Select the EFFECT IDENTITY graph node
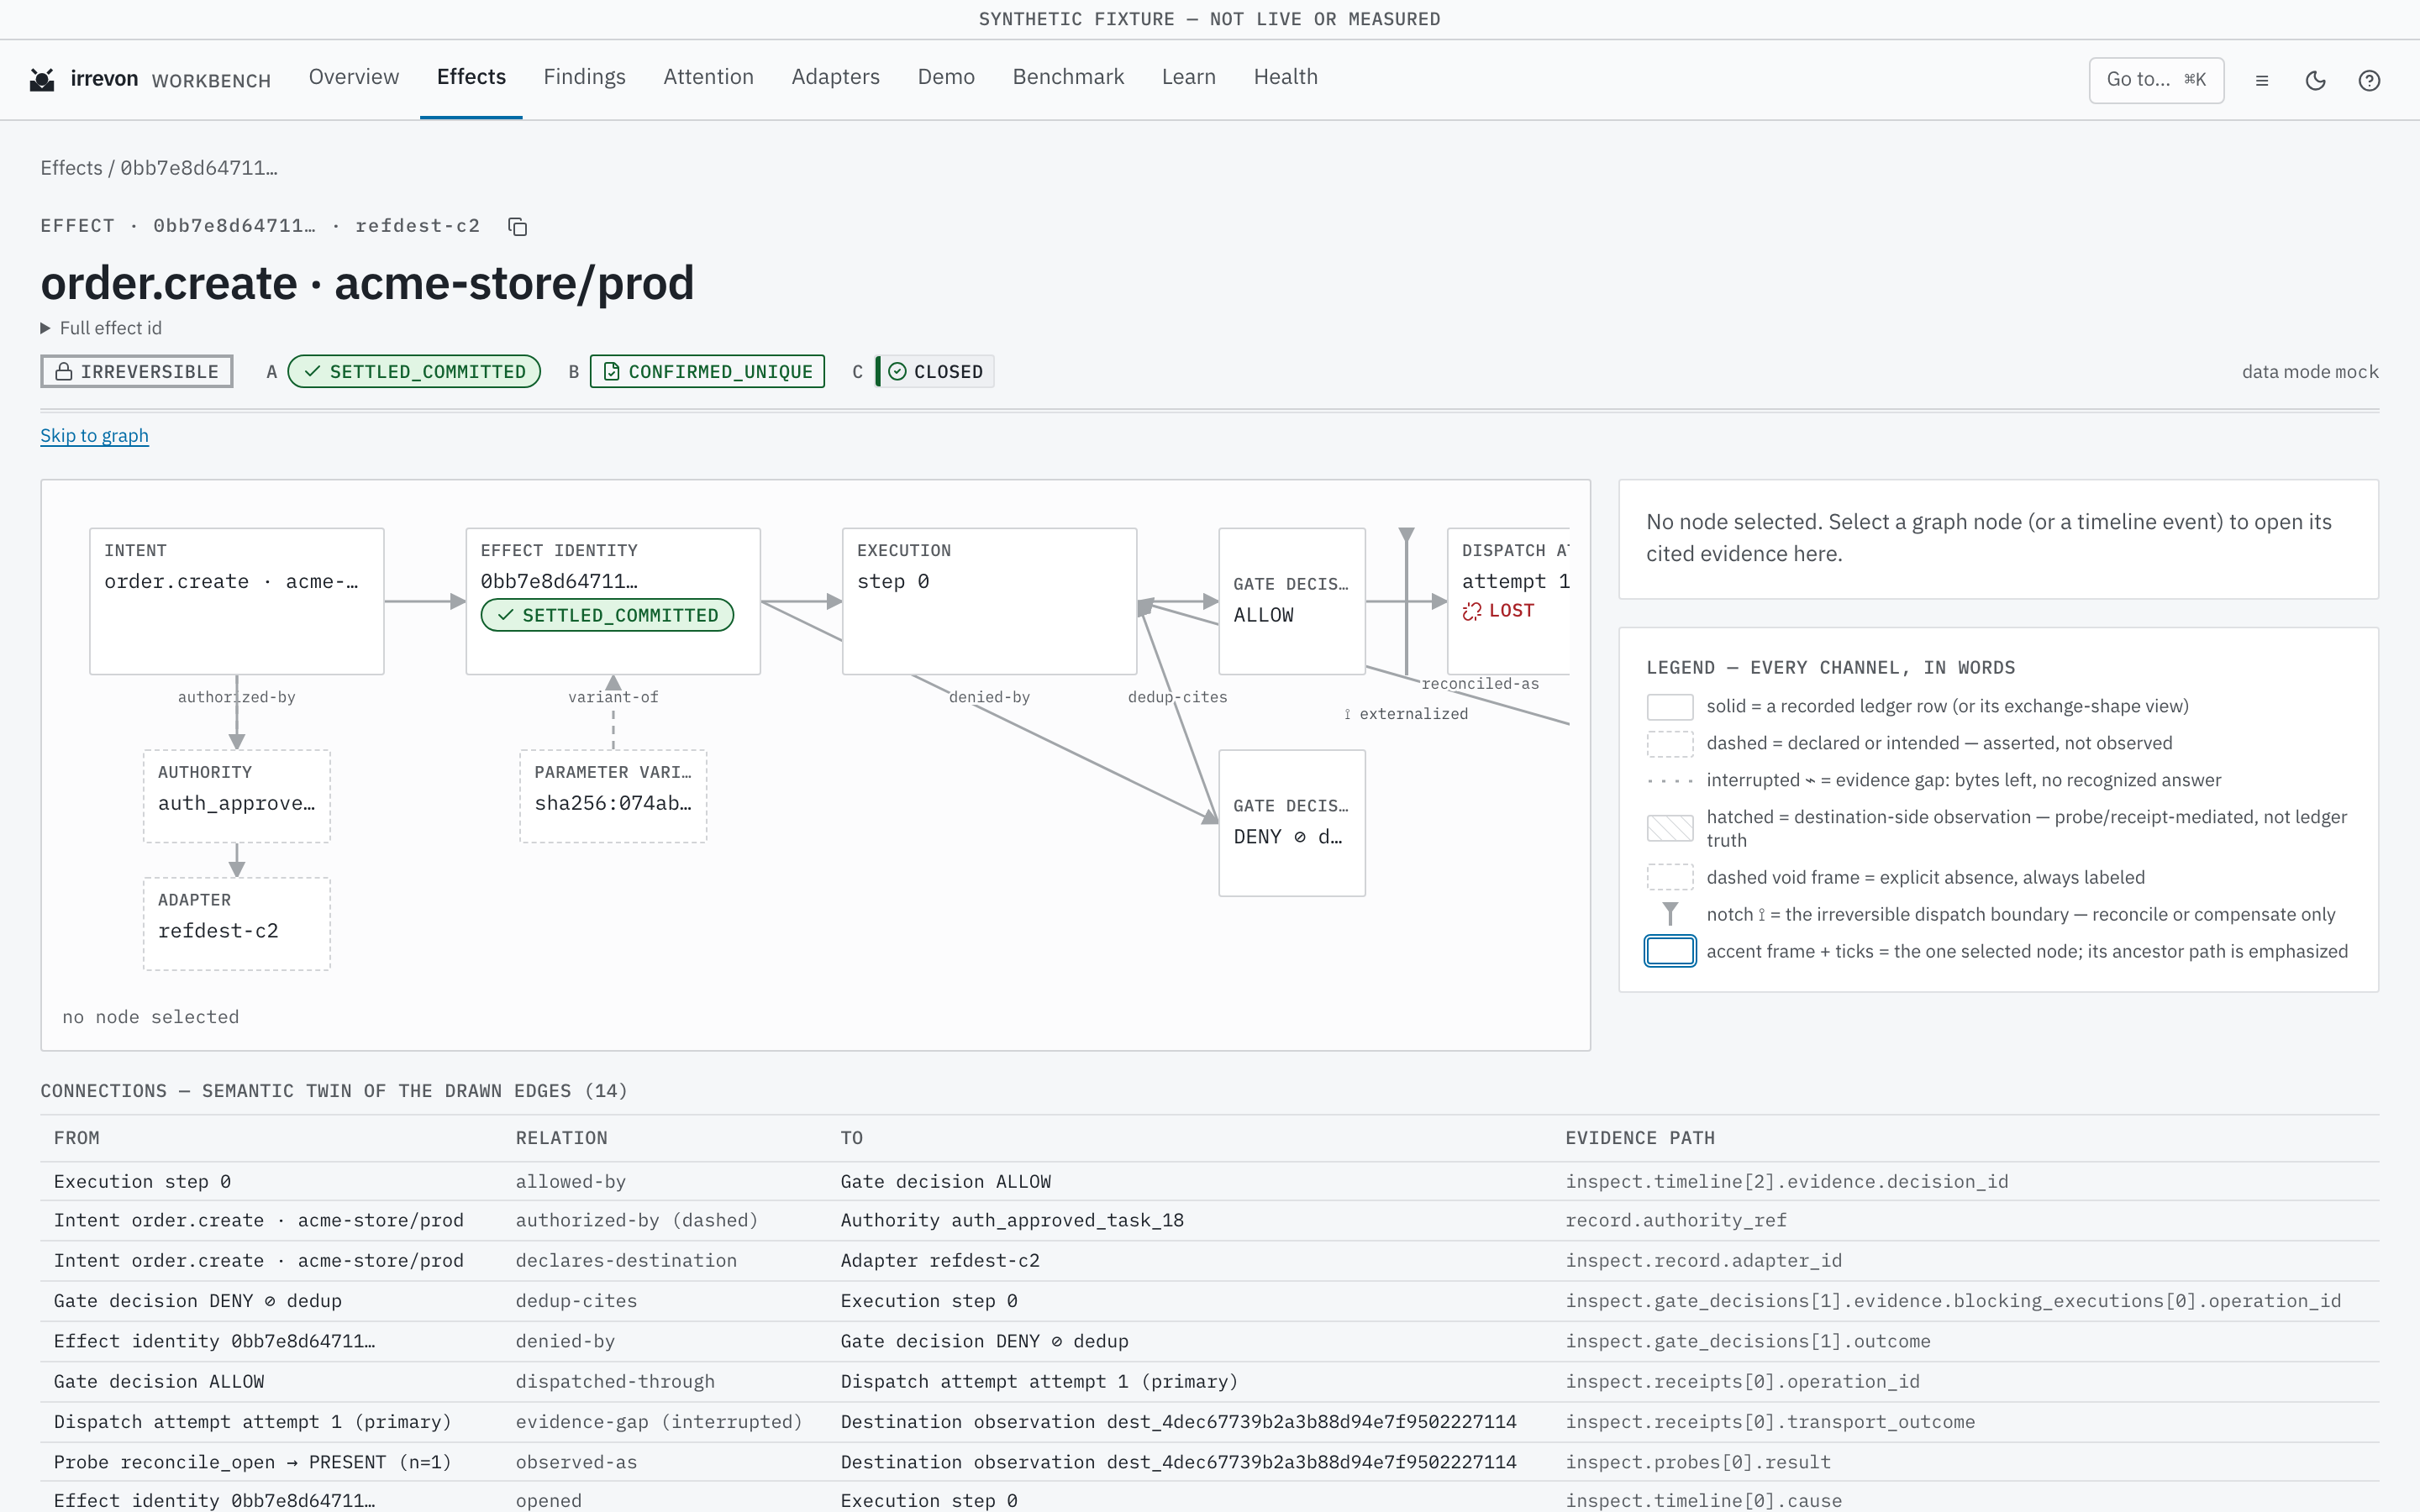Screen dimensions: 2420x1512 point(613,601)
